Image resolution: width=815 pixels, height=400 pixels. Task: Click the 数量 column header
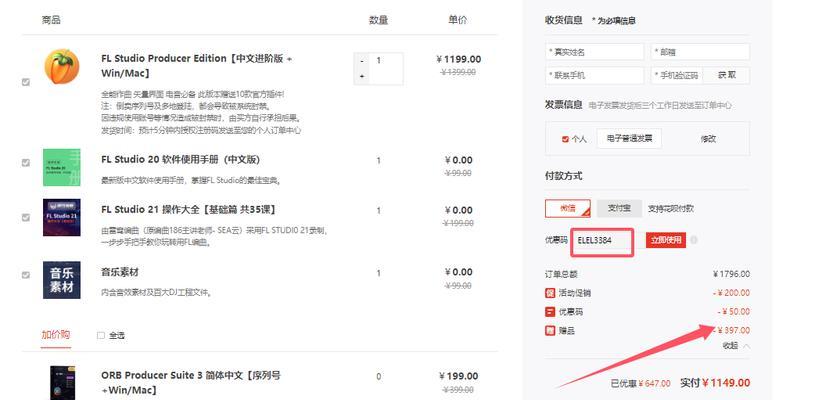click(378, 20)
